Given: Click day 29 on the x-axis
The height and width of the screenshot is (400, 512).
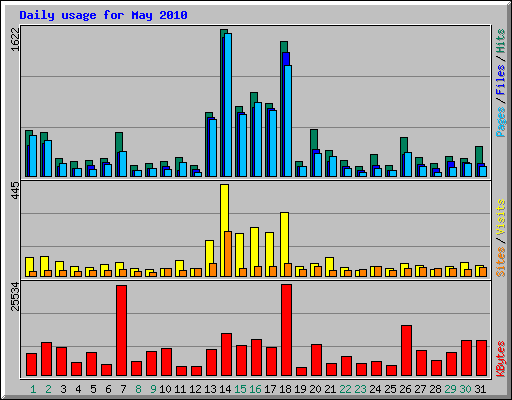Looking at the screenshot, I should [x=450, y=389].
